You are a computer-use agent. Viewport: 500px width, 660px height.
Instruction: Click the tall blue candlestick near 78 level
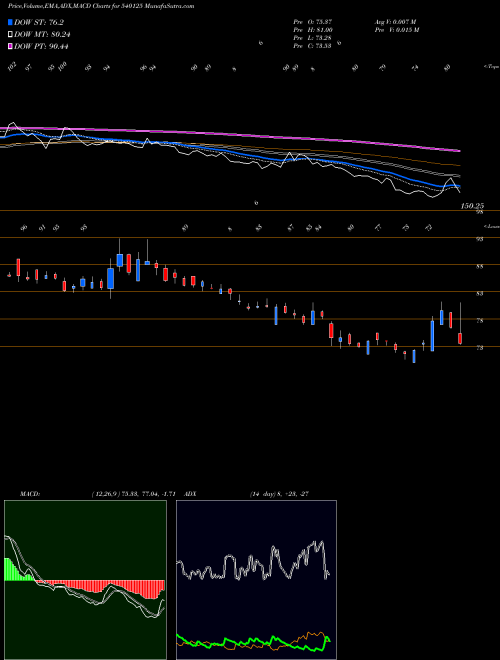point(432,335)
